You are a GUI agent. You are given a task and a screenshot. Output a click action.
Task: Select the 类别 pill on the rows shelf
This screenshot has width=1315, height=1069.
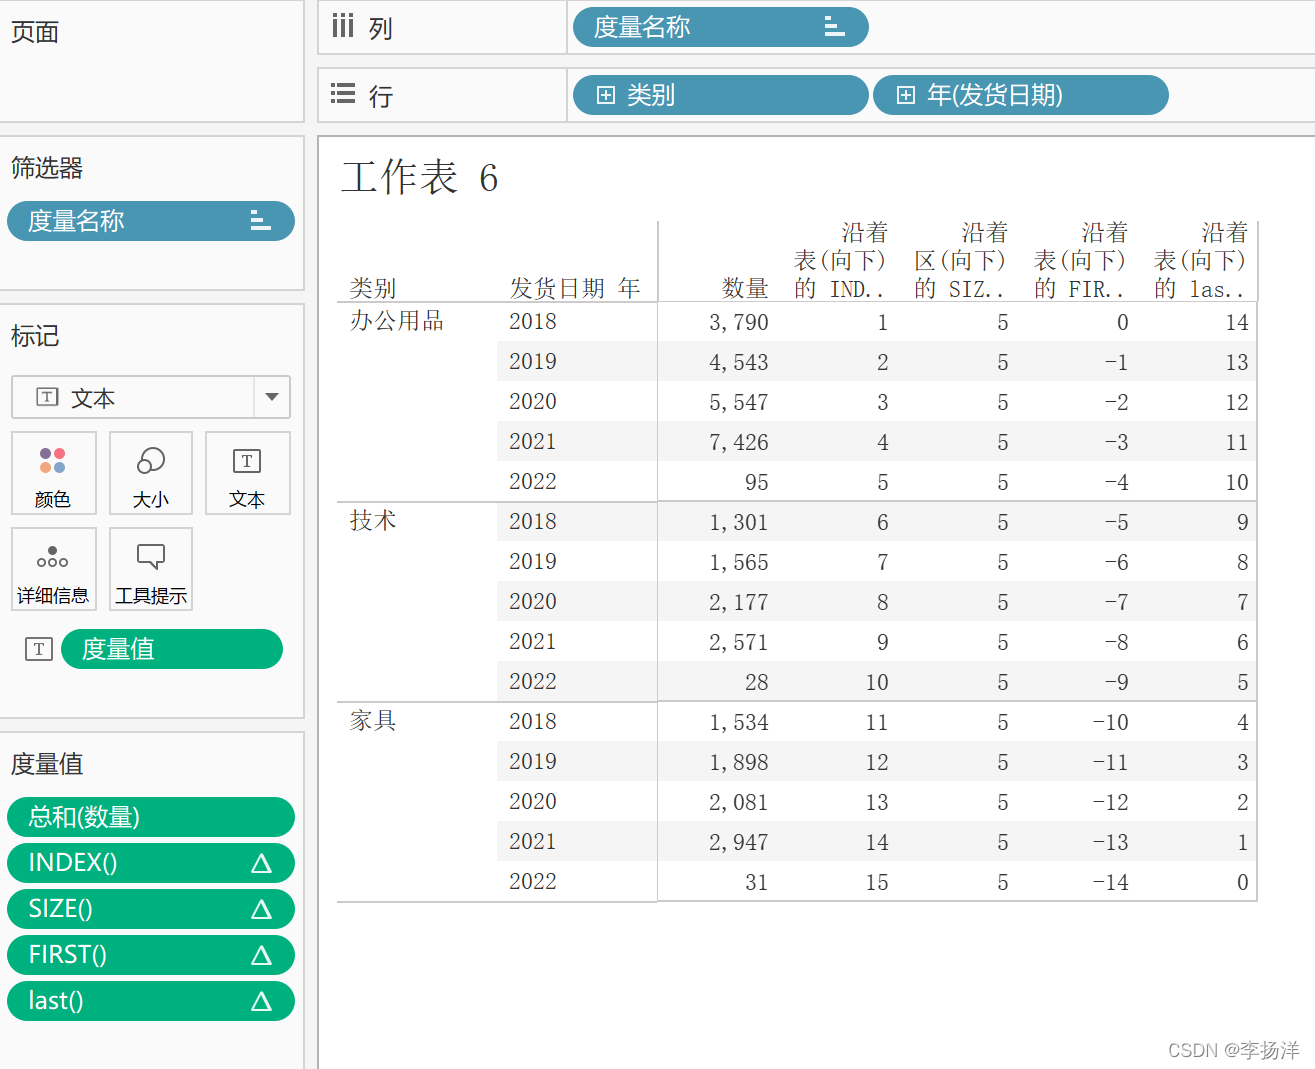pyautogui.click(x=720, y=95)
